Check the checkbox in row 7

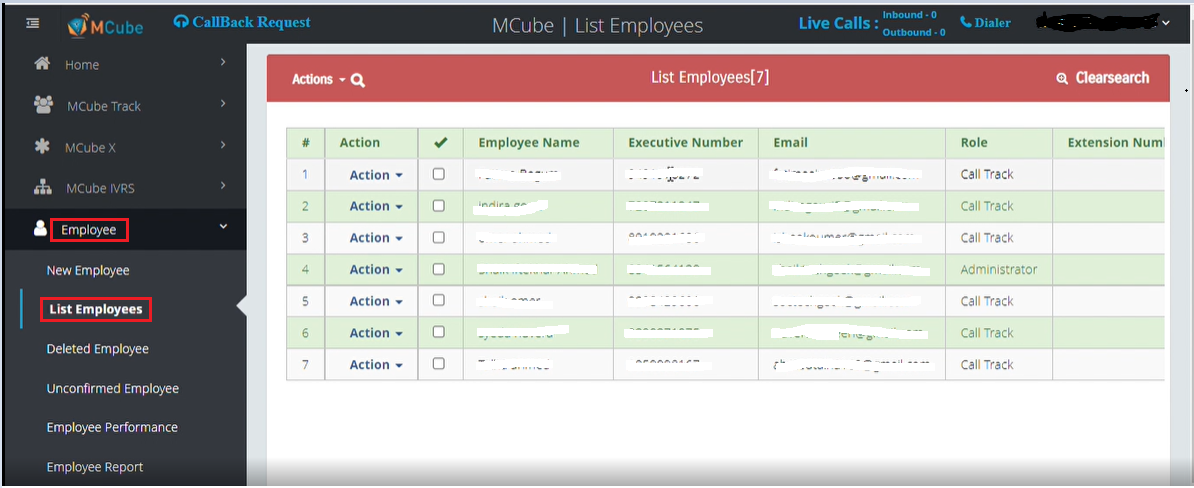point(438,364)
